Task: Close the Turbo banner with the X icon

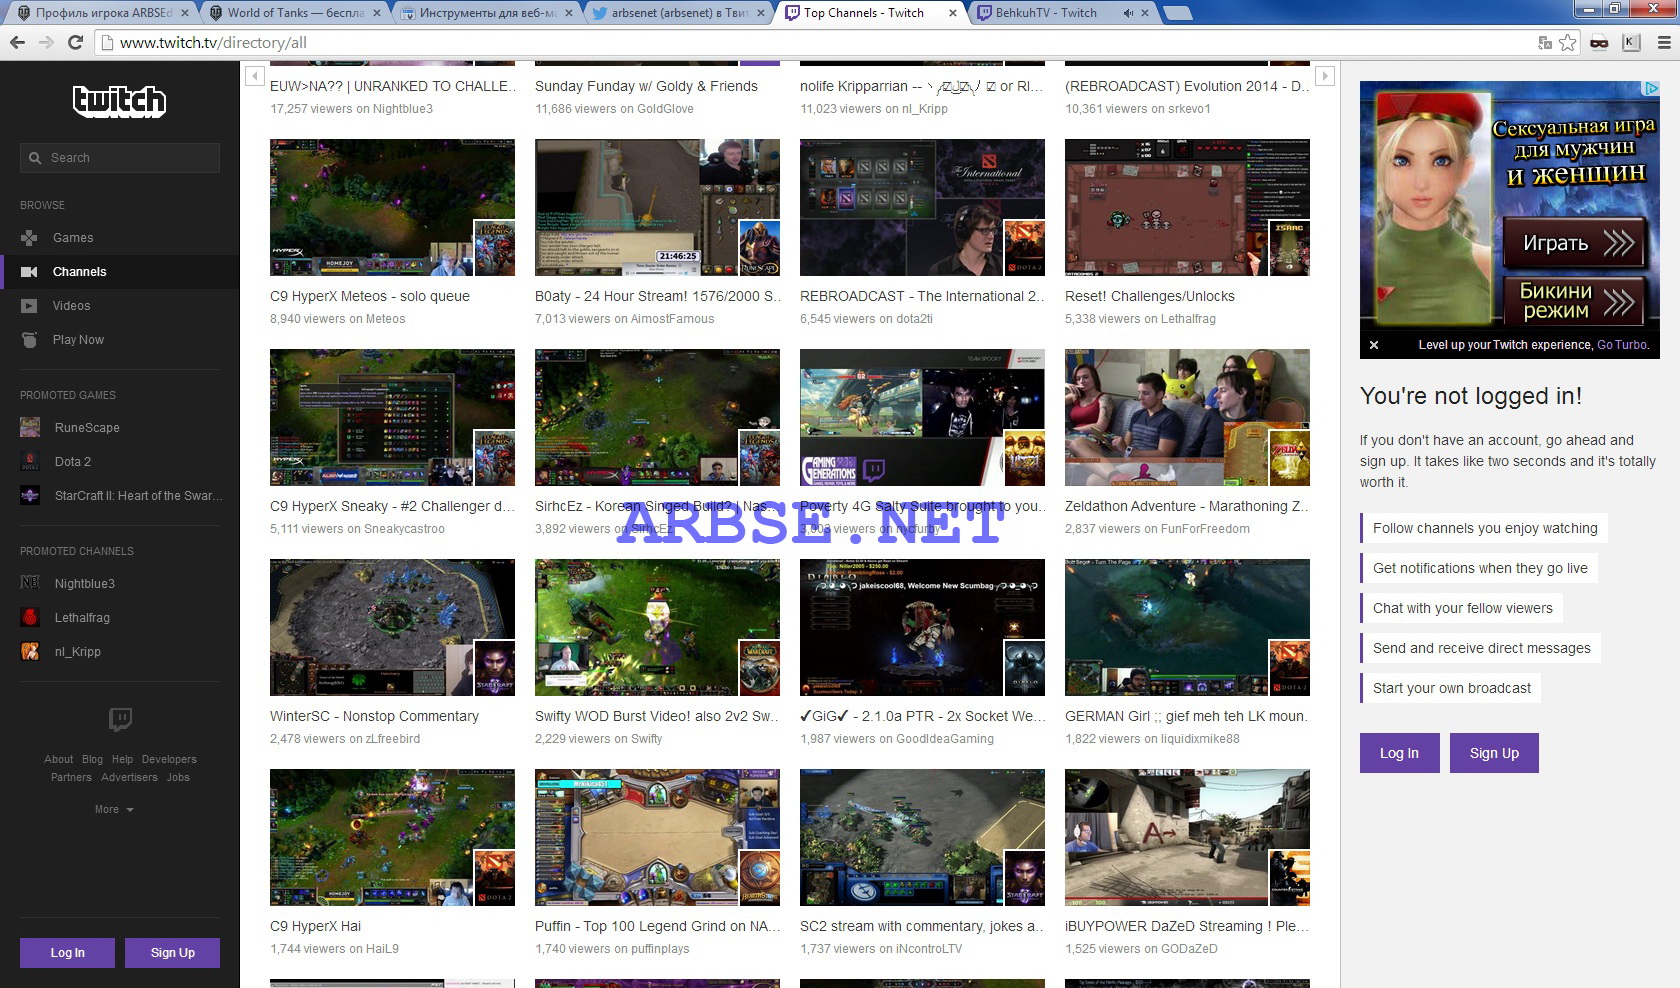Action: 1374,345
